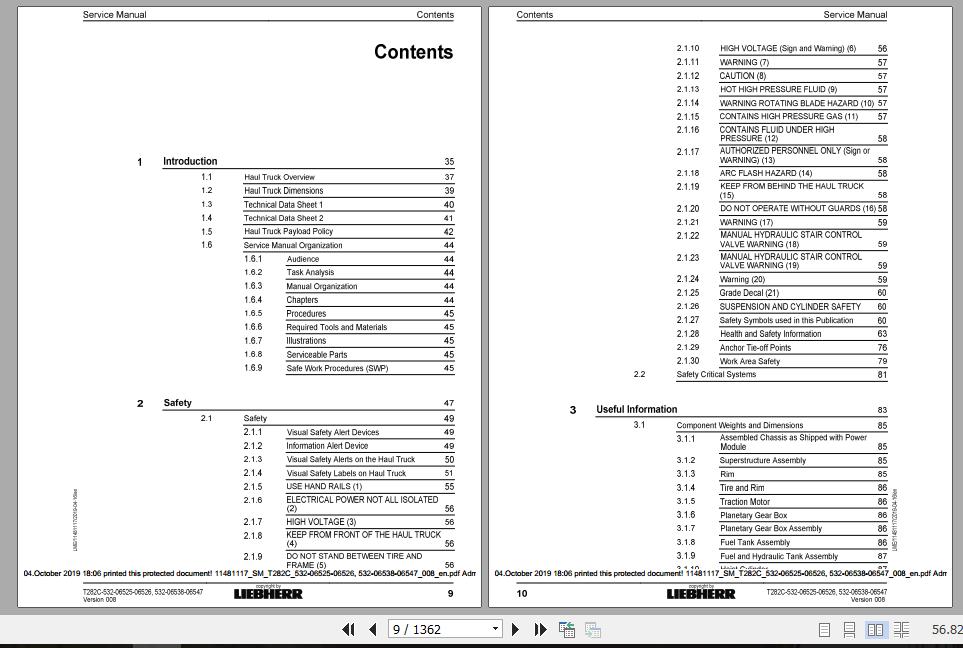Screen dimensions: 963x648
Task: Switch to single page layout
Action: tap(825, 630)
